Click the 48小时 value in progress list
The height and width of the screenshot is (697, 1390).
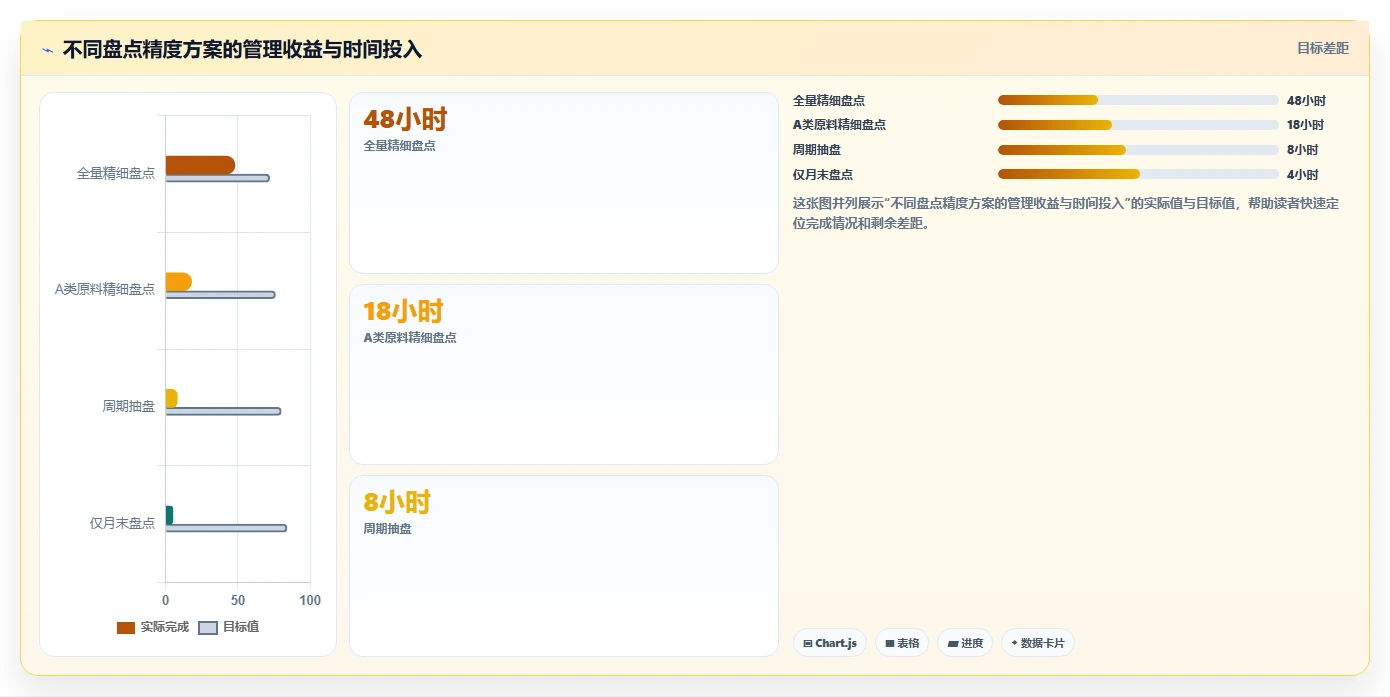click(1306, 101)
